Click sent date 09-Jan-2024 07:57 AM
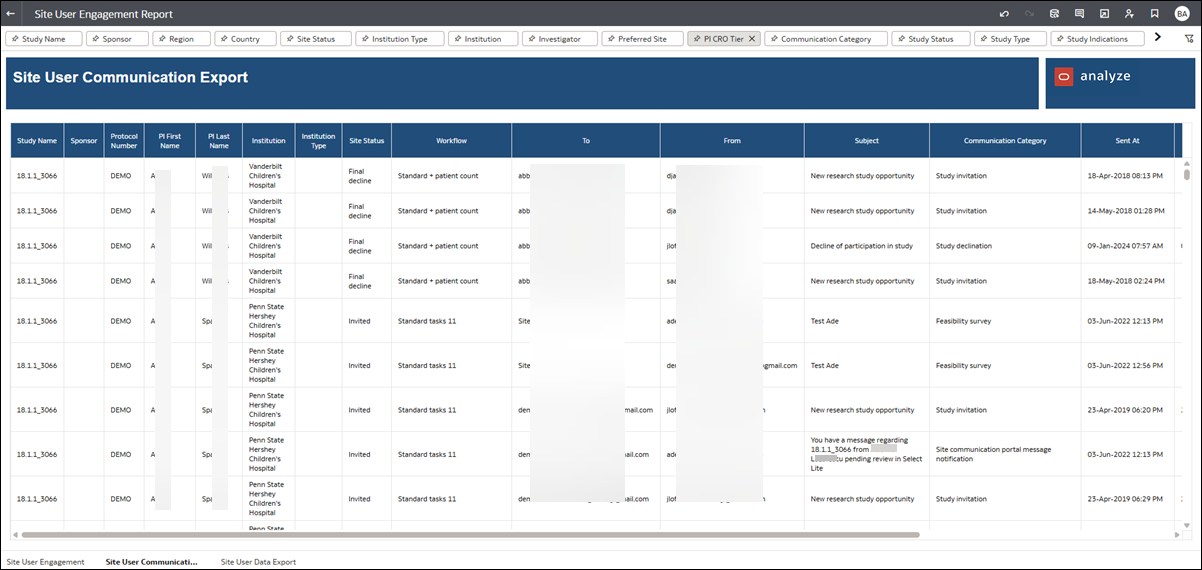The image size is (1202, 570). pyautogui.click(x=1124, y=246)
